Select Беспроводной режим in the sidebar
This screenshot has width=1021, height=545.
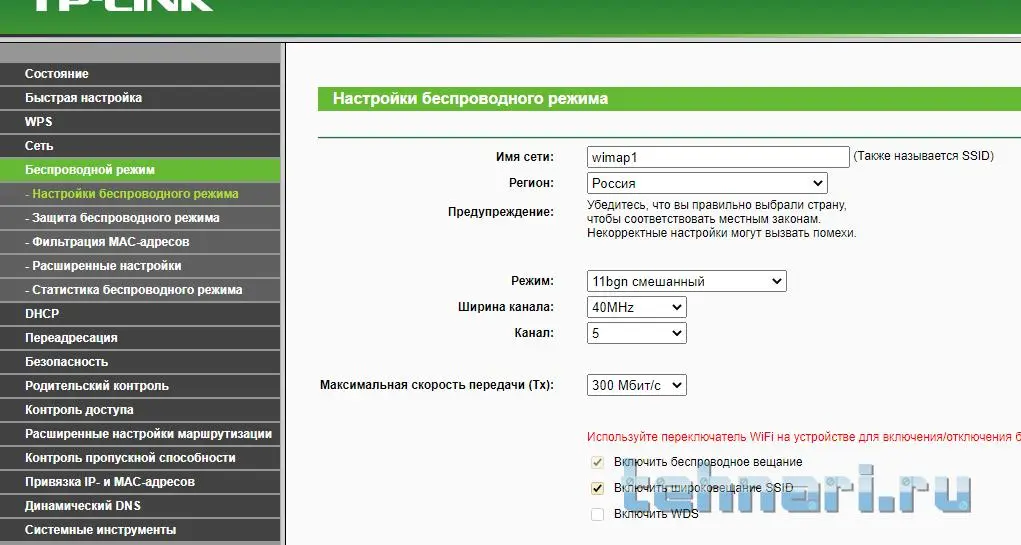click(140, 170)
